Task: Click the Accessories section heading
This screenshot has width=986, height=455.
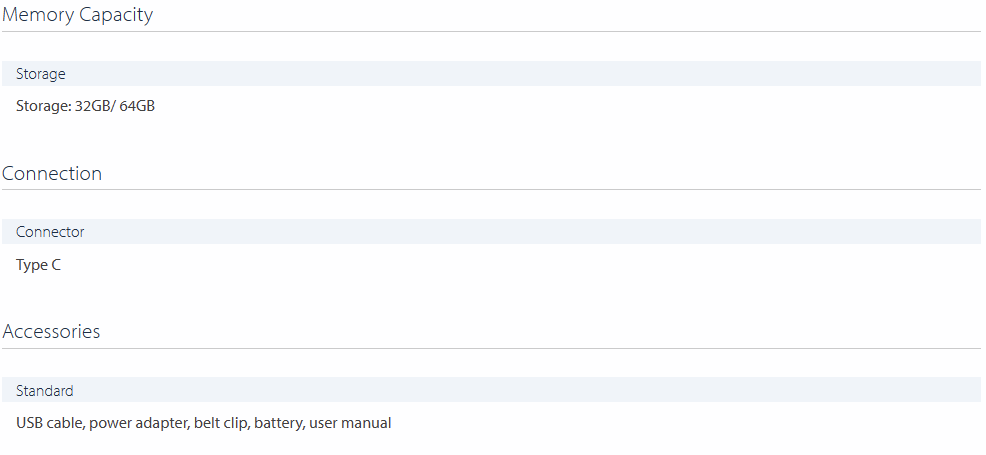Action: [x=51, y=331]
